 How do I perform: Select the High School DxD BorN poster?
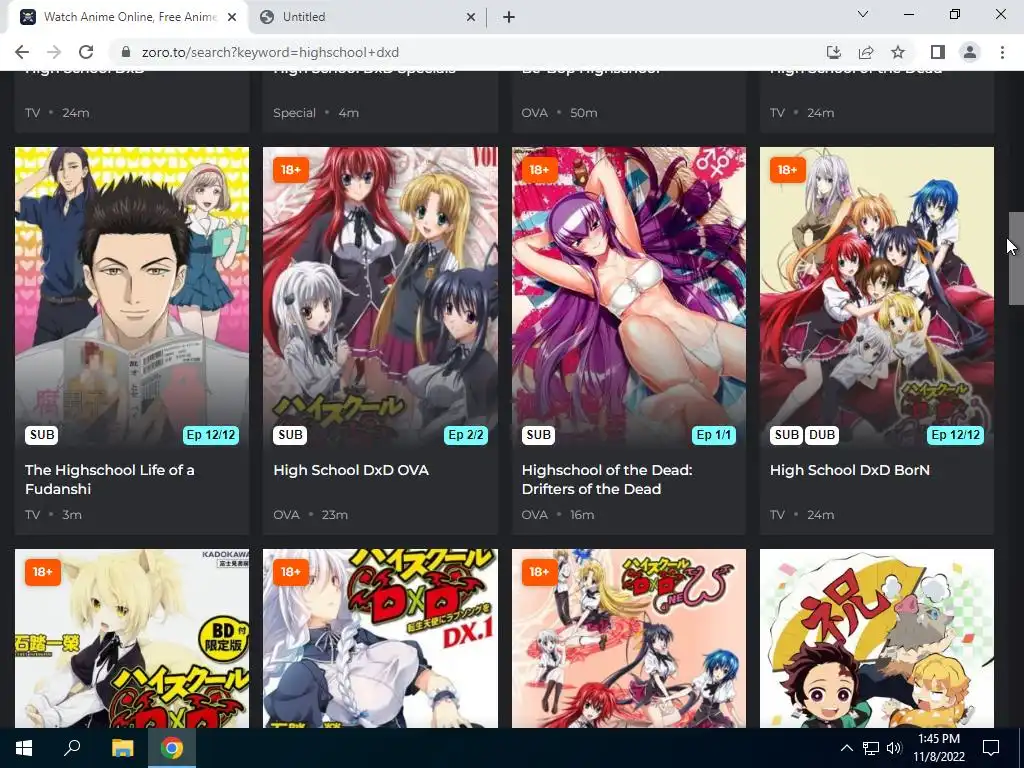click(877, 297)
